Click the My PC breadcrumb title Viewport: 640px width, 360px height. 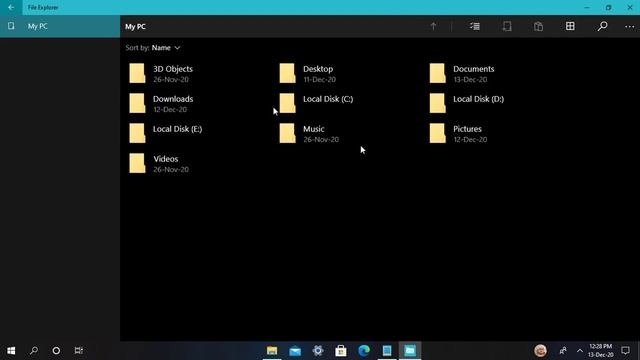click(136, 27)
